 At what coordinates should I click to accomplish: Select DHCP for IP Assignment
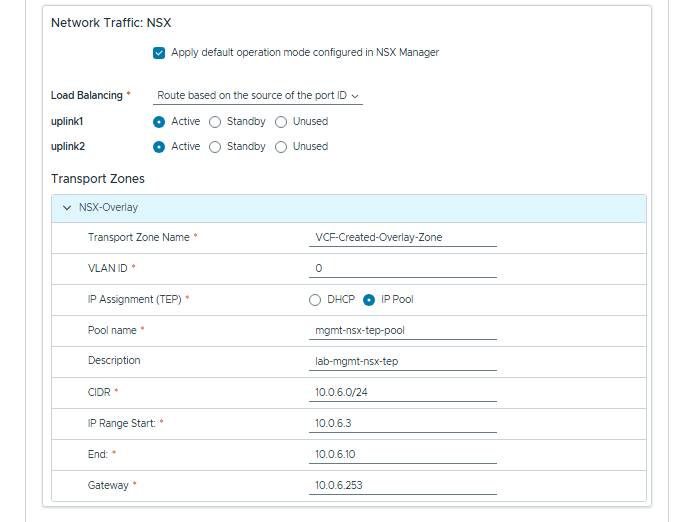316,300
